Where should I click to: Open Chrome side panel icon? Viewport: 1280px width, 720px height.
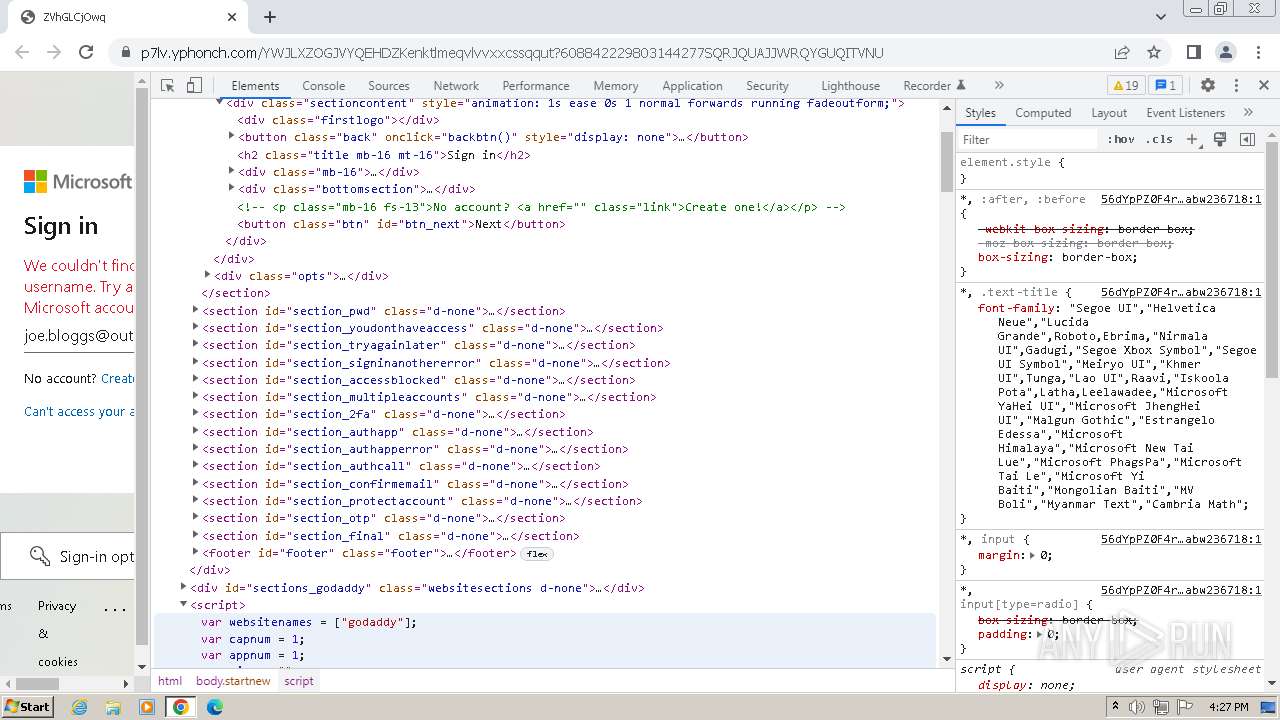1193,53
